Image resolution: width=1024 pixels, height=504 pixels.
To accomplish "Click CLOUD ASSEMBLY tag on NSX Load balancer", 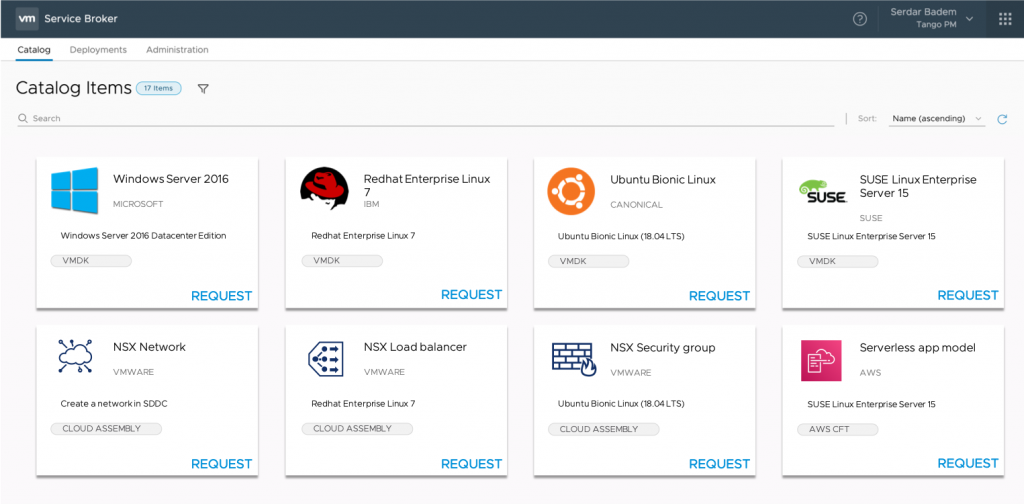I will [x=357, y=429].
